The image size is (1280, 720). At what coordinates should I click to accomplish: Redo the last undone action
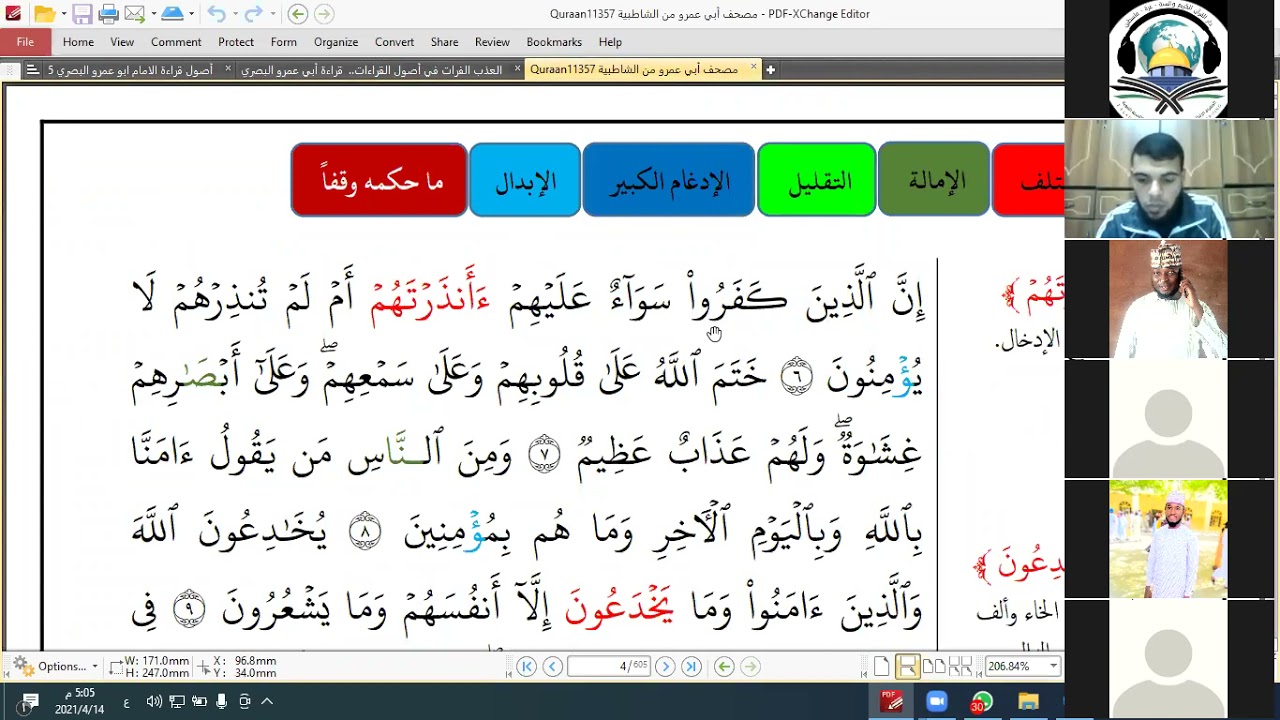(253, 14)
